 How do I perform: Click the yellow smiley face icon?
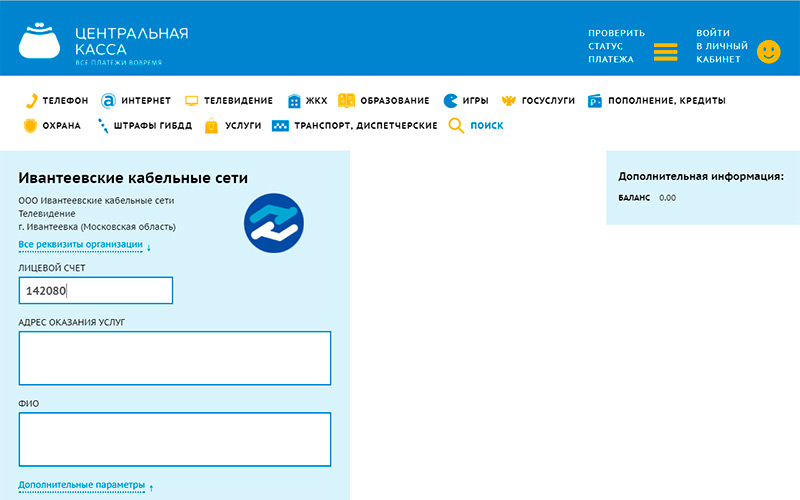[768, 52]
